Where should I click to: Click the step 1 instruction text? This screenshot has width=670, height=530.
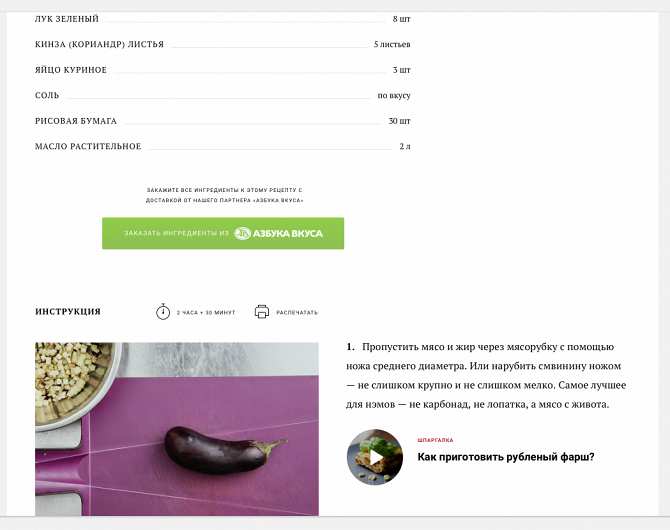click(x=486, y=376)
